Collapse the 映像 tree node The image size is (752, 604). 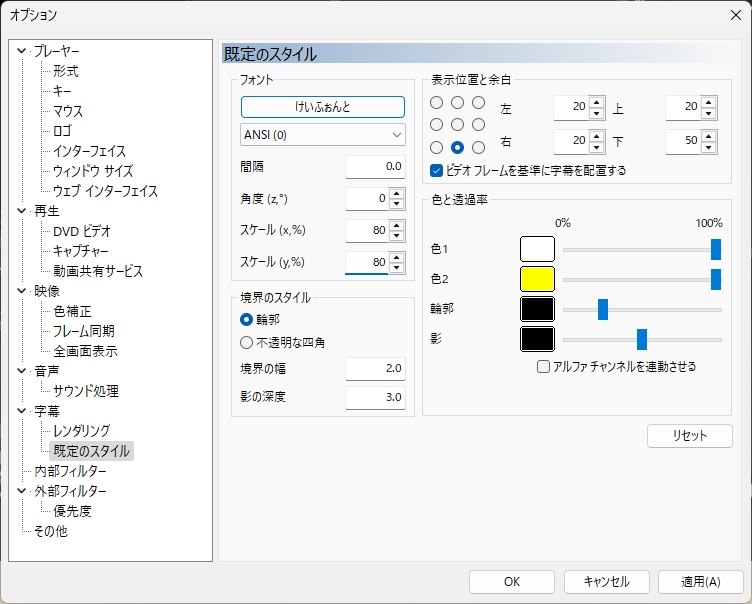tap(21, 291)
